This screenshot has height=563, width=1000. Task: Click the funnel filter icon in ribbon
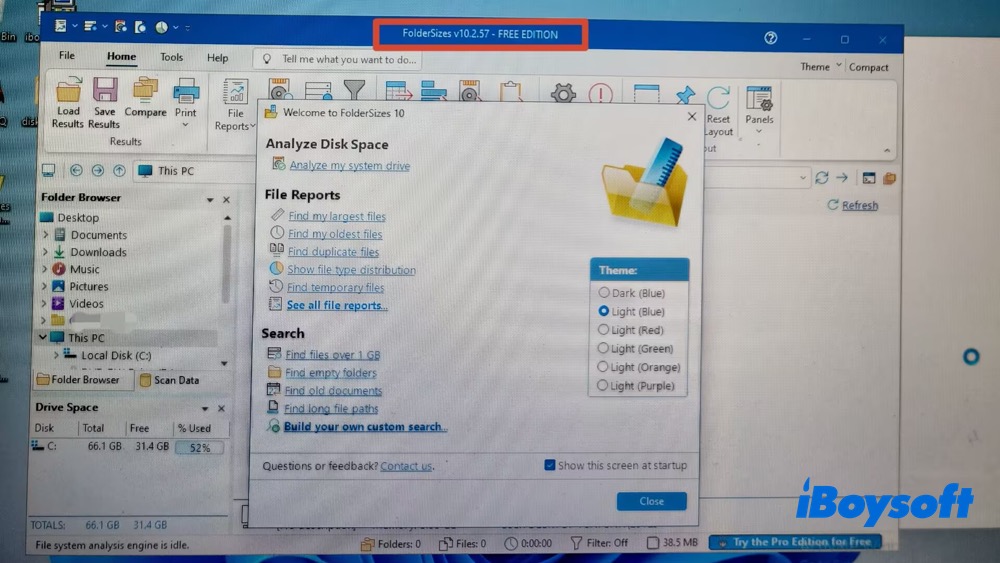(354, 91)
